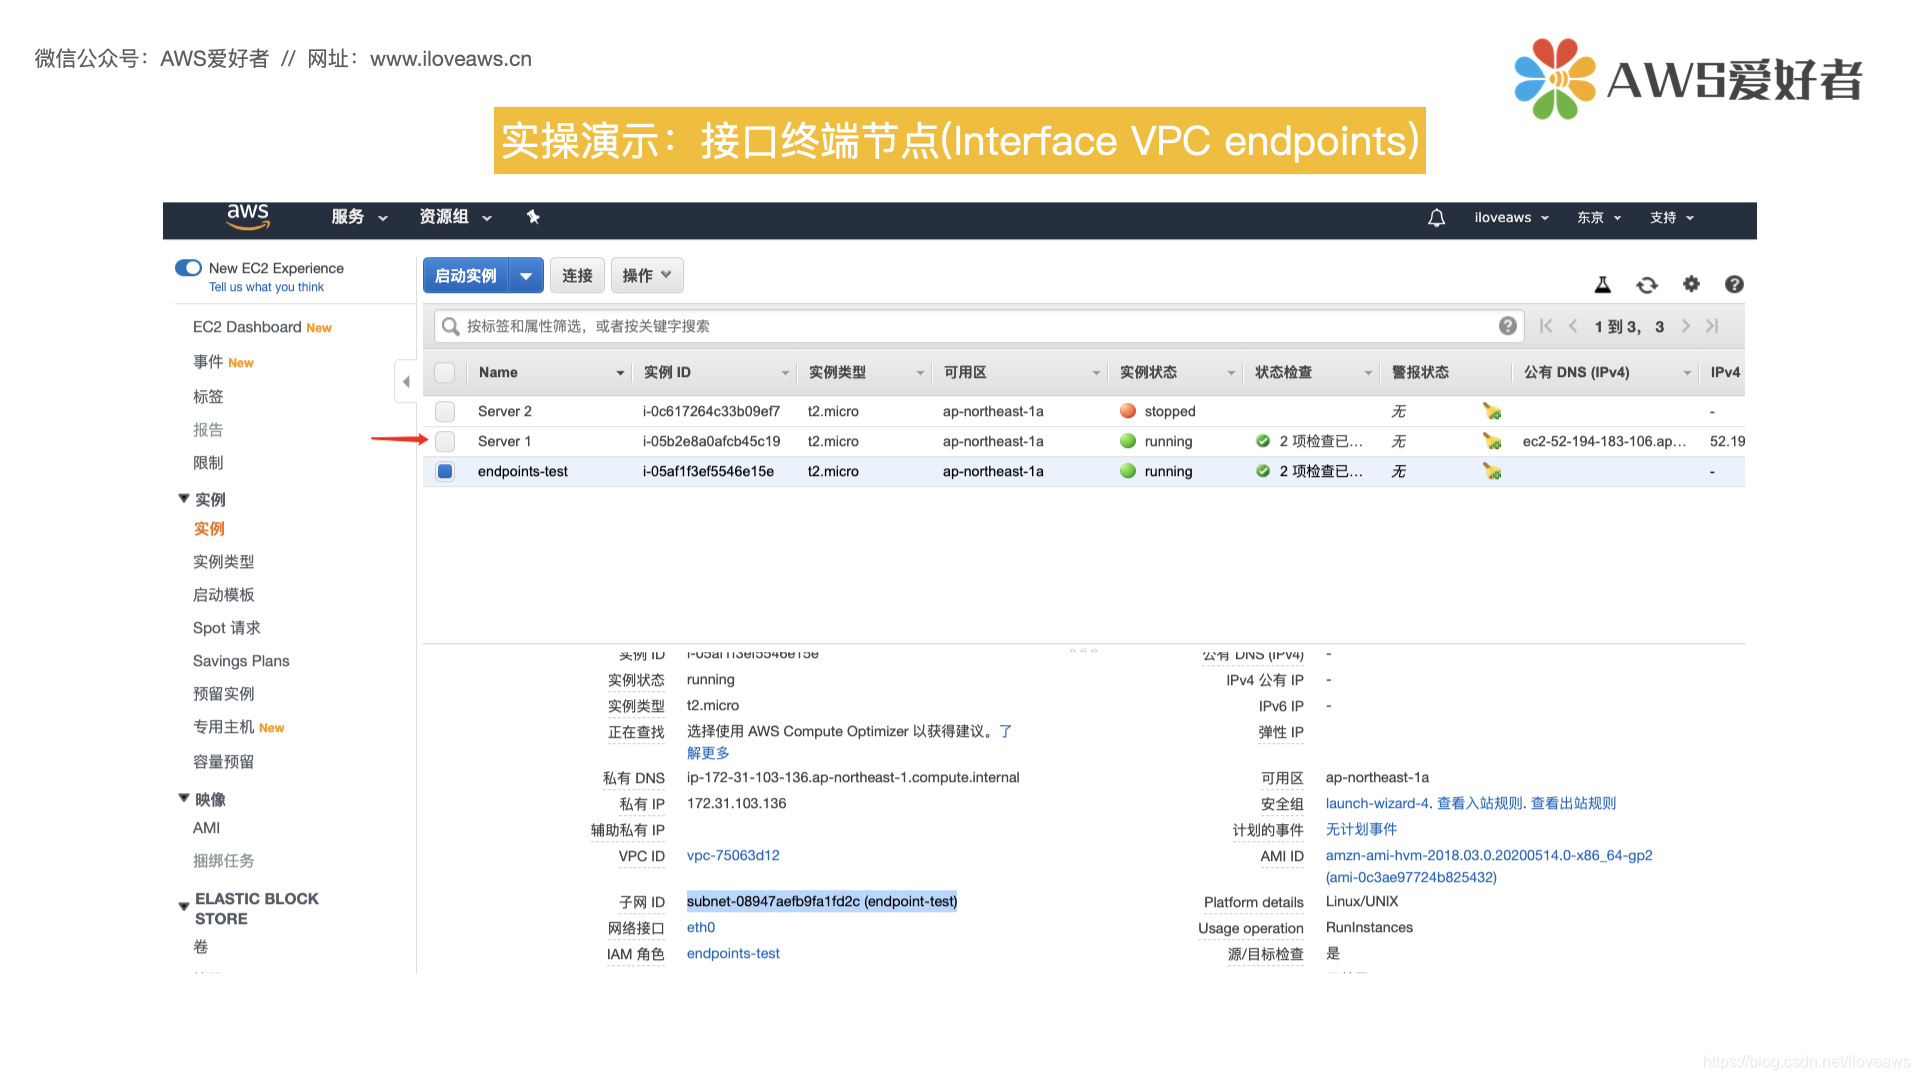The image size is (1920, 1080).
Task: Open endpoints-test IAM role link
Action: click(733, 953)
